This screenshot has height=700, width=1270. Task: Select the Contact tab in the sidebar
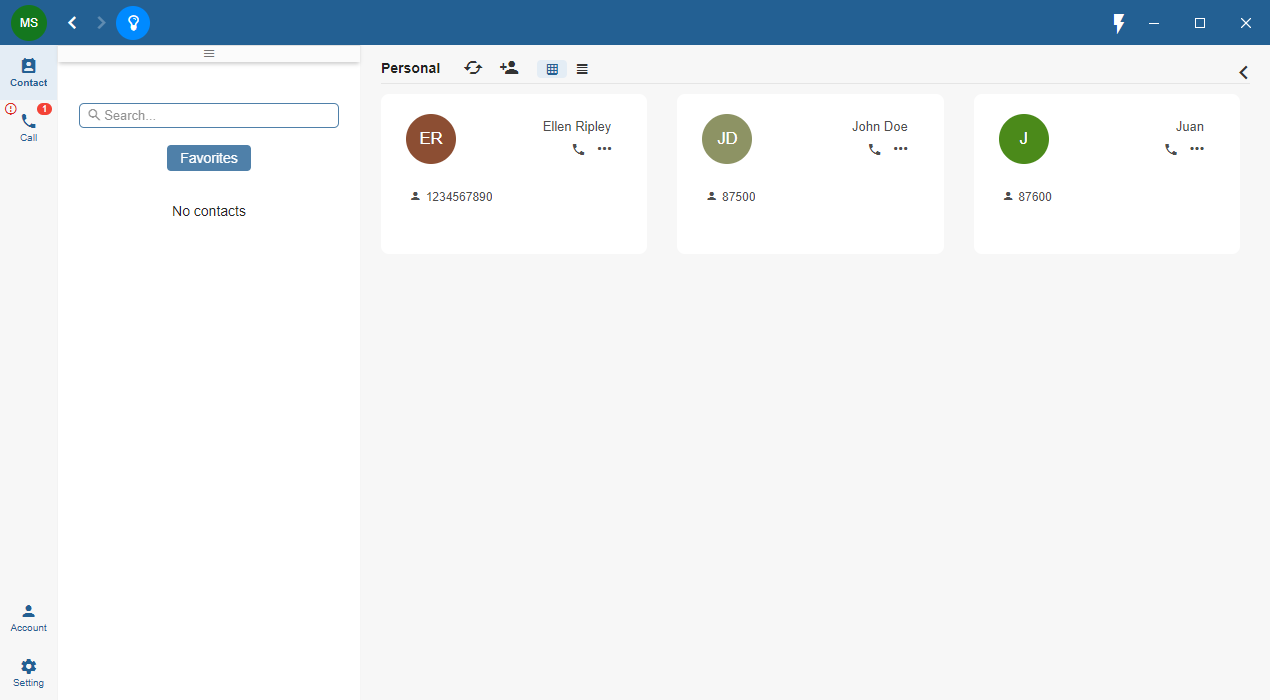click(28, 72)
